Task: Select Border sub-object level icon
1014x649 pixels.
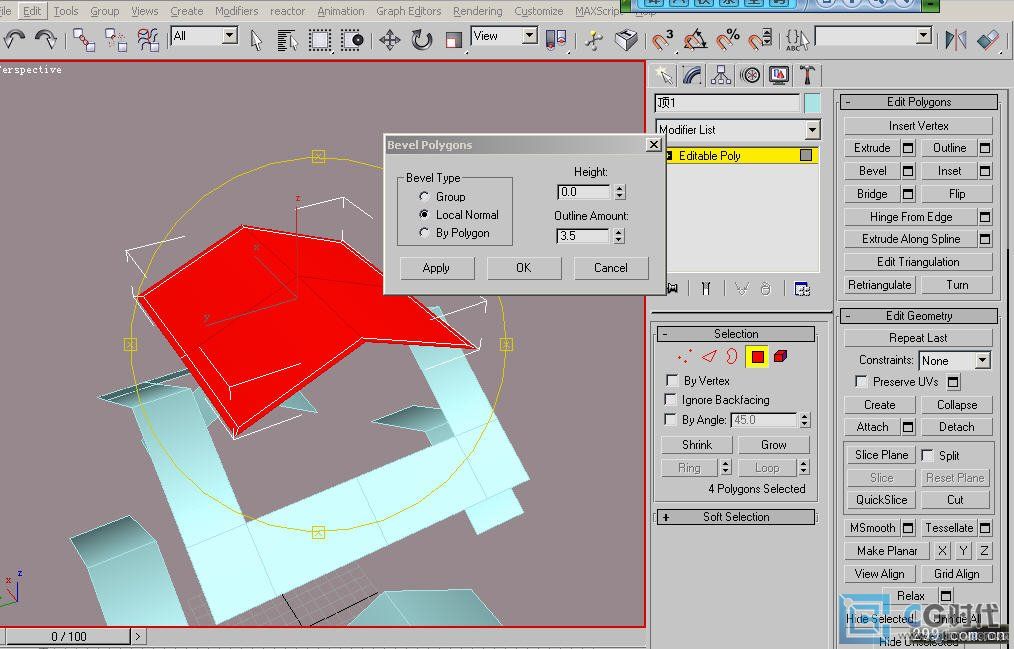Action: point(731,356)
